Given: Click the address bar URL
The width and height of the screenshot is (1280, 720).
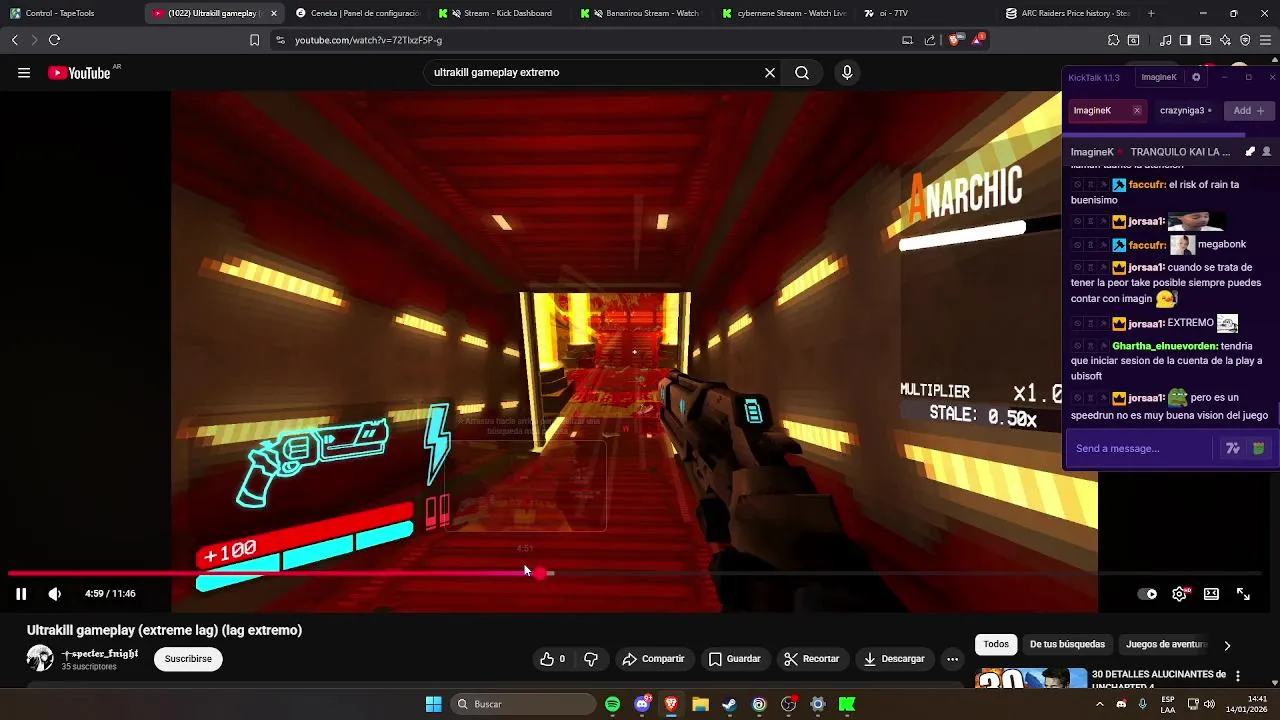Looking at the screenshot, I should pyautogui.click(x=368, y=40).
